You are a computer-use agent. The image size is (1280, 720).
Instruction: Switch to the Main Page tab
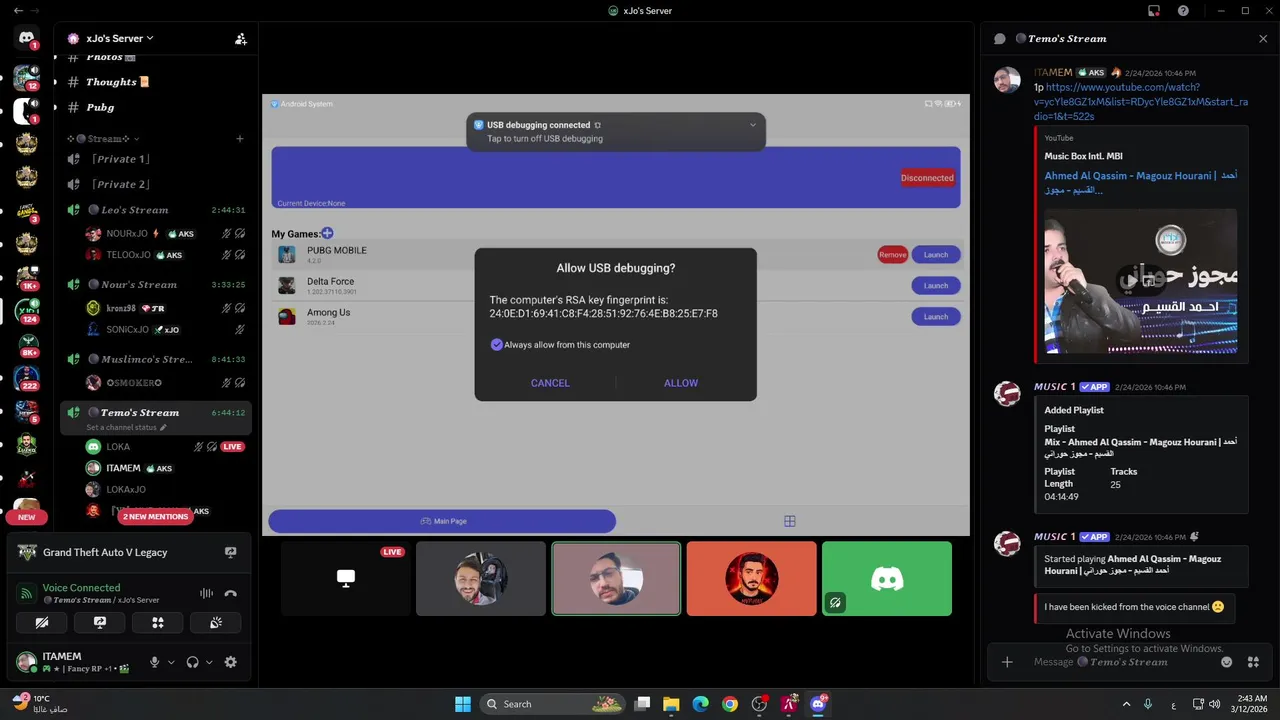click(442, 521)
